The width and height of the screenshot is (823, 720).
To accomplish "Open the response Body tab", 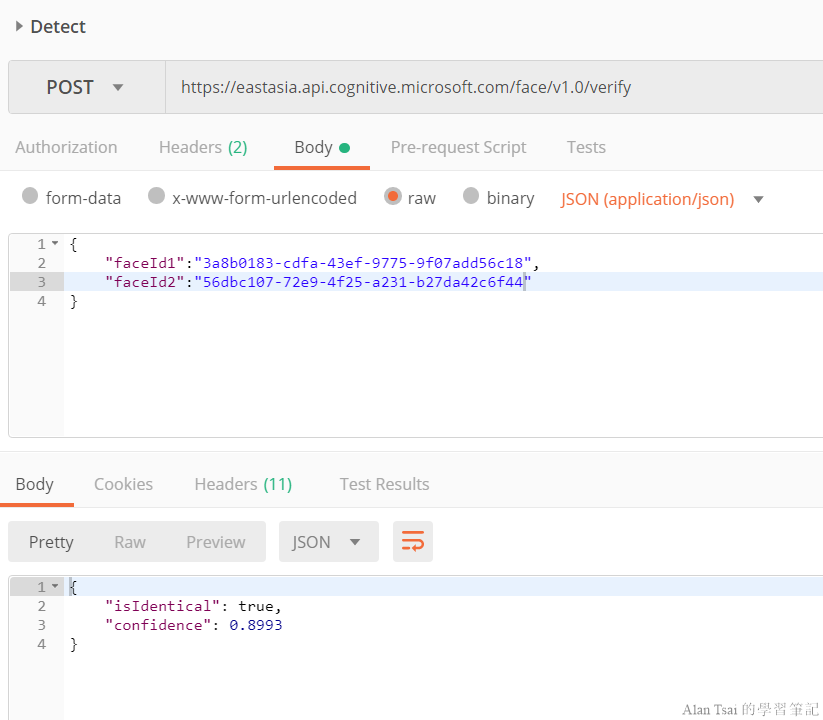I will coord(35,484).
